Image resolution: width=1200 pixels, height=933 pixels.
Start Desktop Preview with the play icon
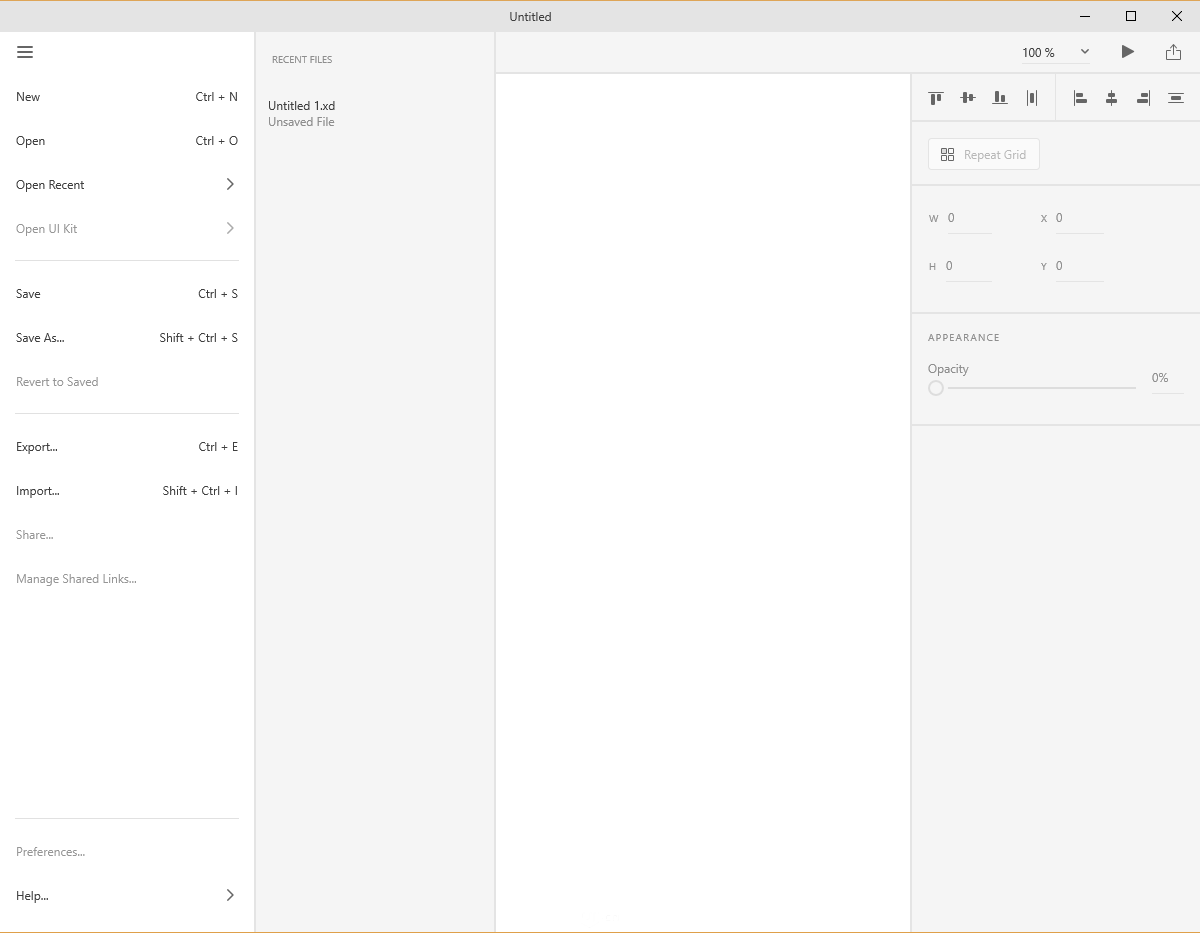(x=1127, y=51)
